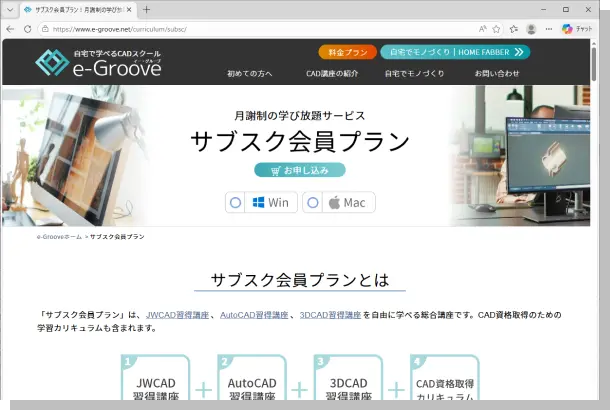The height and width of the screenshot is (410, 610).
Task: Open the JWCAD習得講座 link
Action: click(177, 315)
